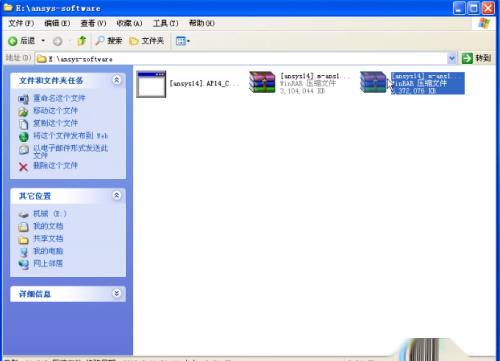The height and width of the screenshot is (361, 500).
Task: Click 删除这个文件 delete link
Action: (x=56, y=165)
